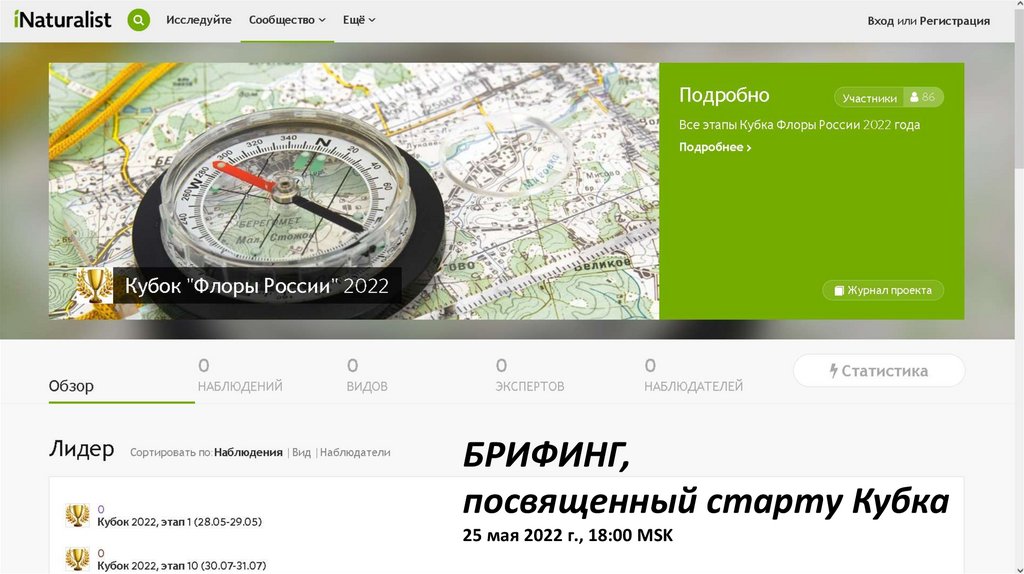
Task: Open Журнал проекта button
Action: (883, 290)
